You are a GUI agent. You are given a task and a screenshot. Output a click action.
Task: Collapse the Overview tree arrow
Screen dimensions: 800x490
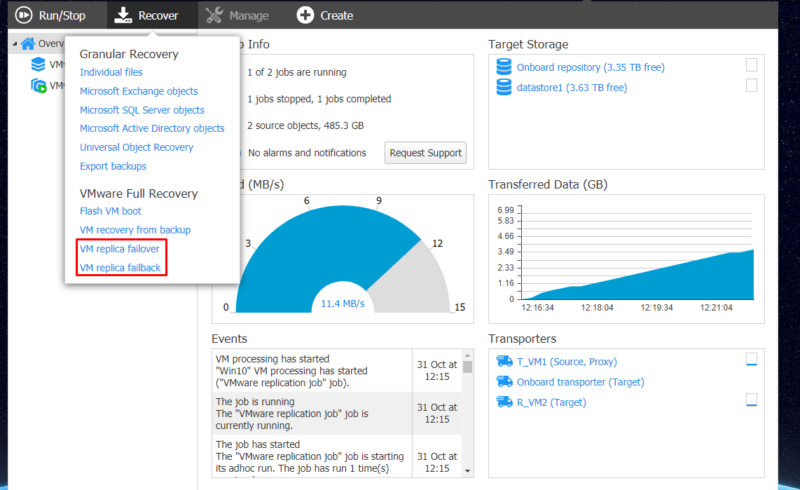(x=15, y=44)
